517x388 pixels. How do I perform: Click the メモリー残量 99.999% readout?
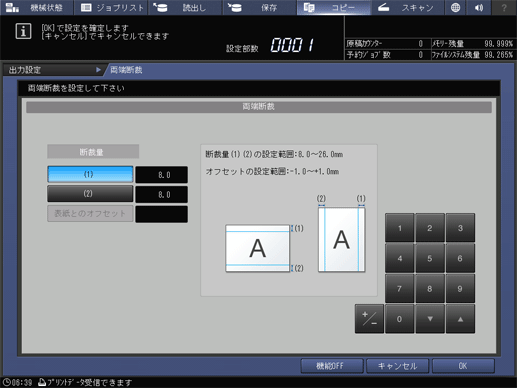472,44
